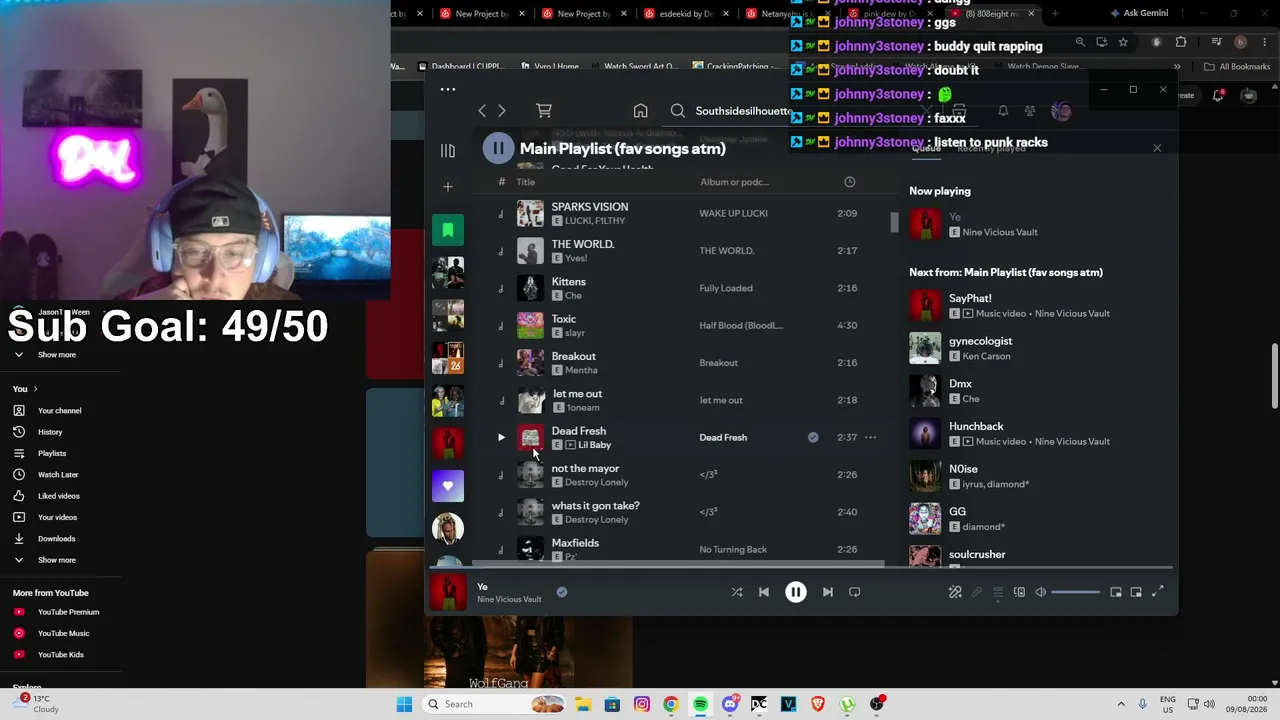Sort by Album or podcast column
The width and height of the screenshot is (1280, 720).
click(x=734, y=182)
